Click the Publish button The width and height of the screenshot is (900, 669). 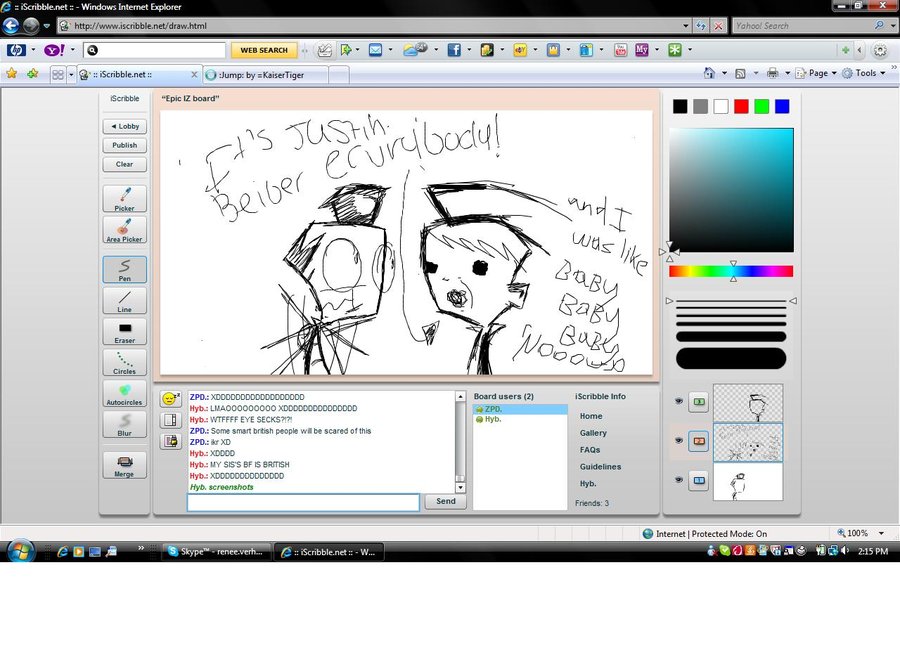point(125,145)
